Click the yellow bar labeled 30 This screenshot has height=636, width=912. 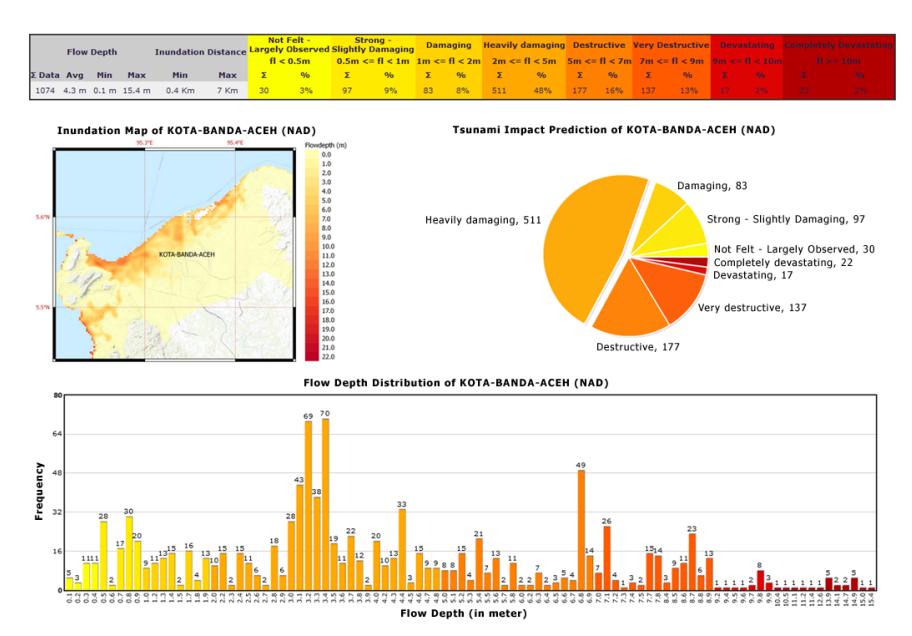coord(129,553)
